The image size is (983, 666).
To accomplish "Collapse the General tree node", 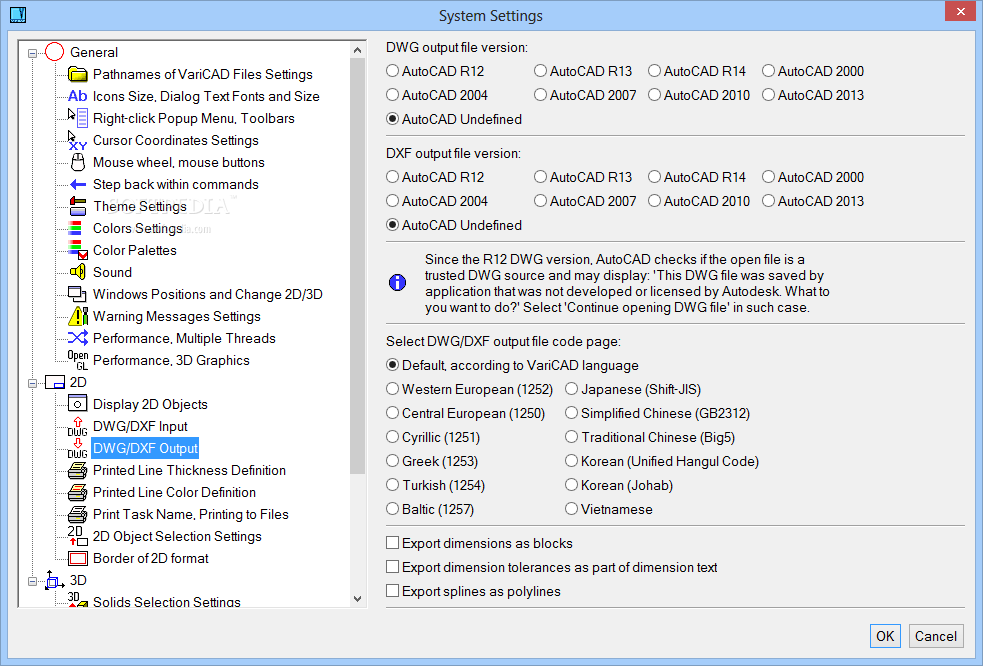I will tap(32, 53).
